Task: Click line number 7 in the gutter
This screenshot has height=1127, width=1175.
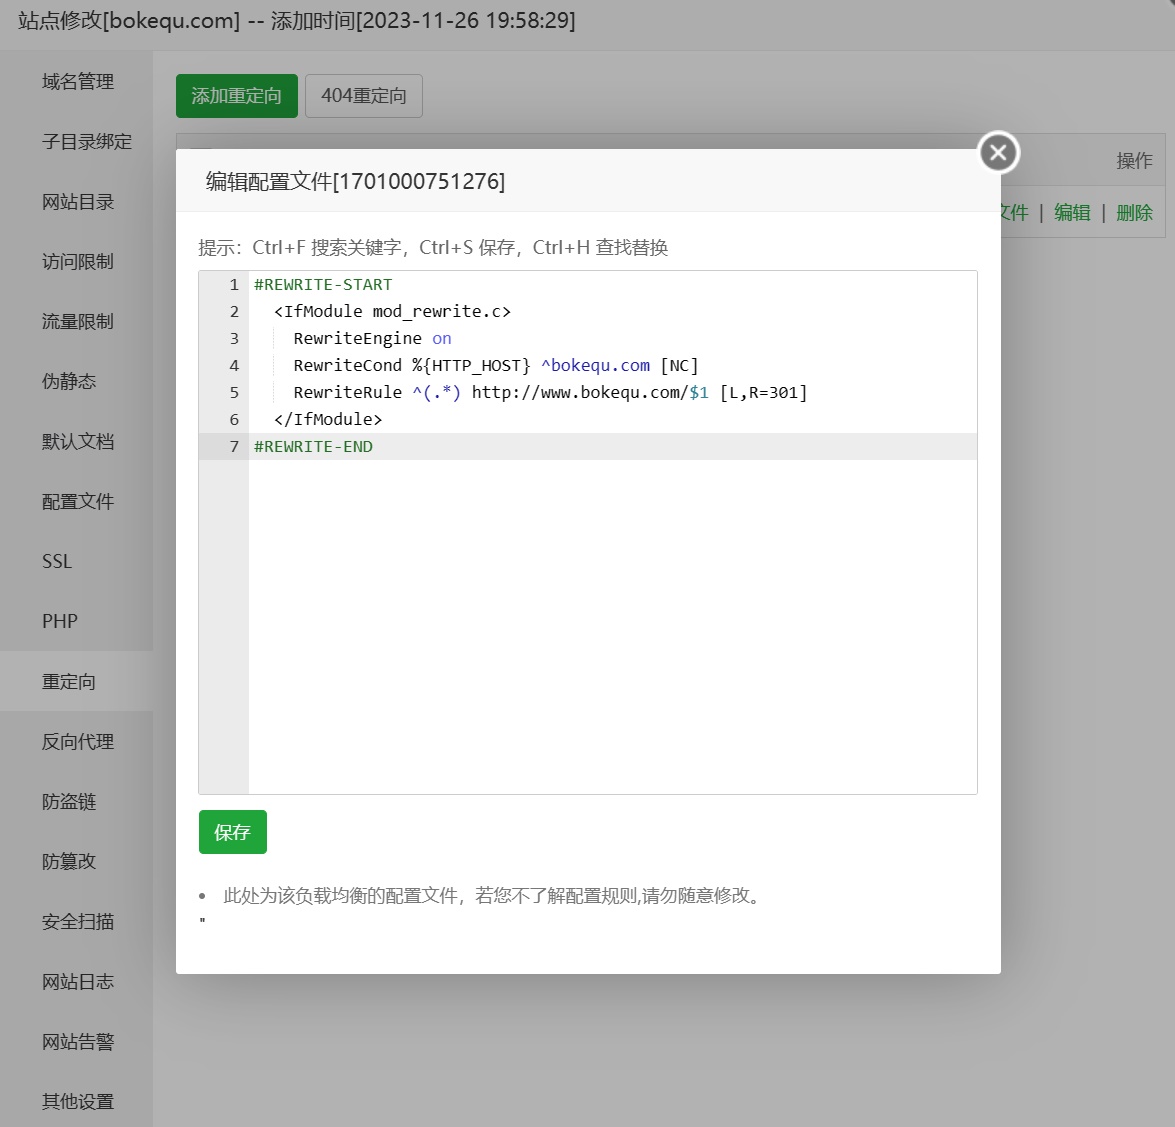Action: click(234, 447)
